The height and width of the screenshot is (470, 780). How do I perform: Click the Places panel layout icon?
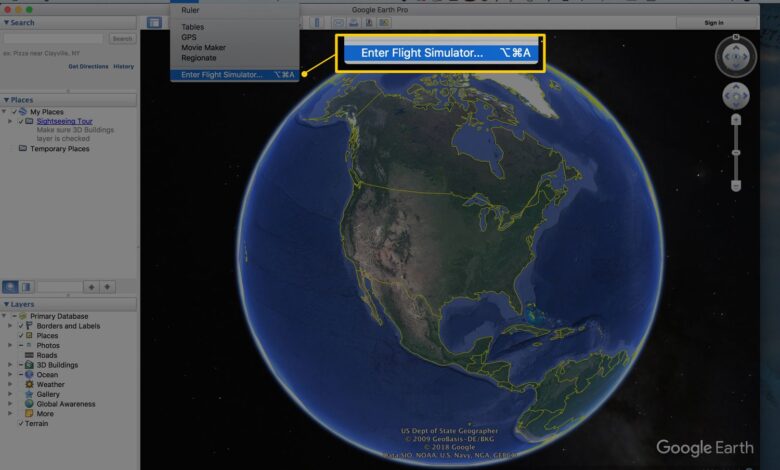click(26, 287)
